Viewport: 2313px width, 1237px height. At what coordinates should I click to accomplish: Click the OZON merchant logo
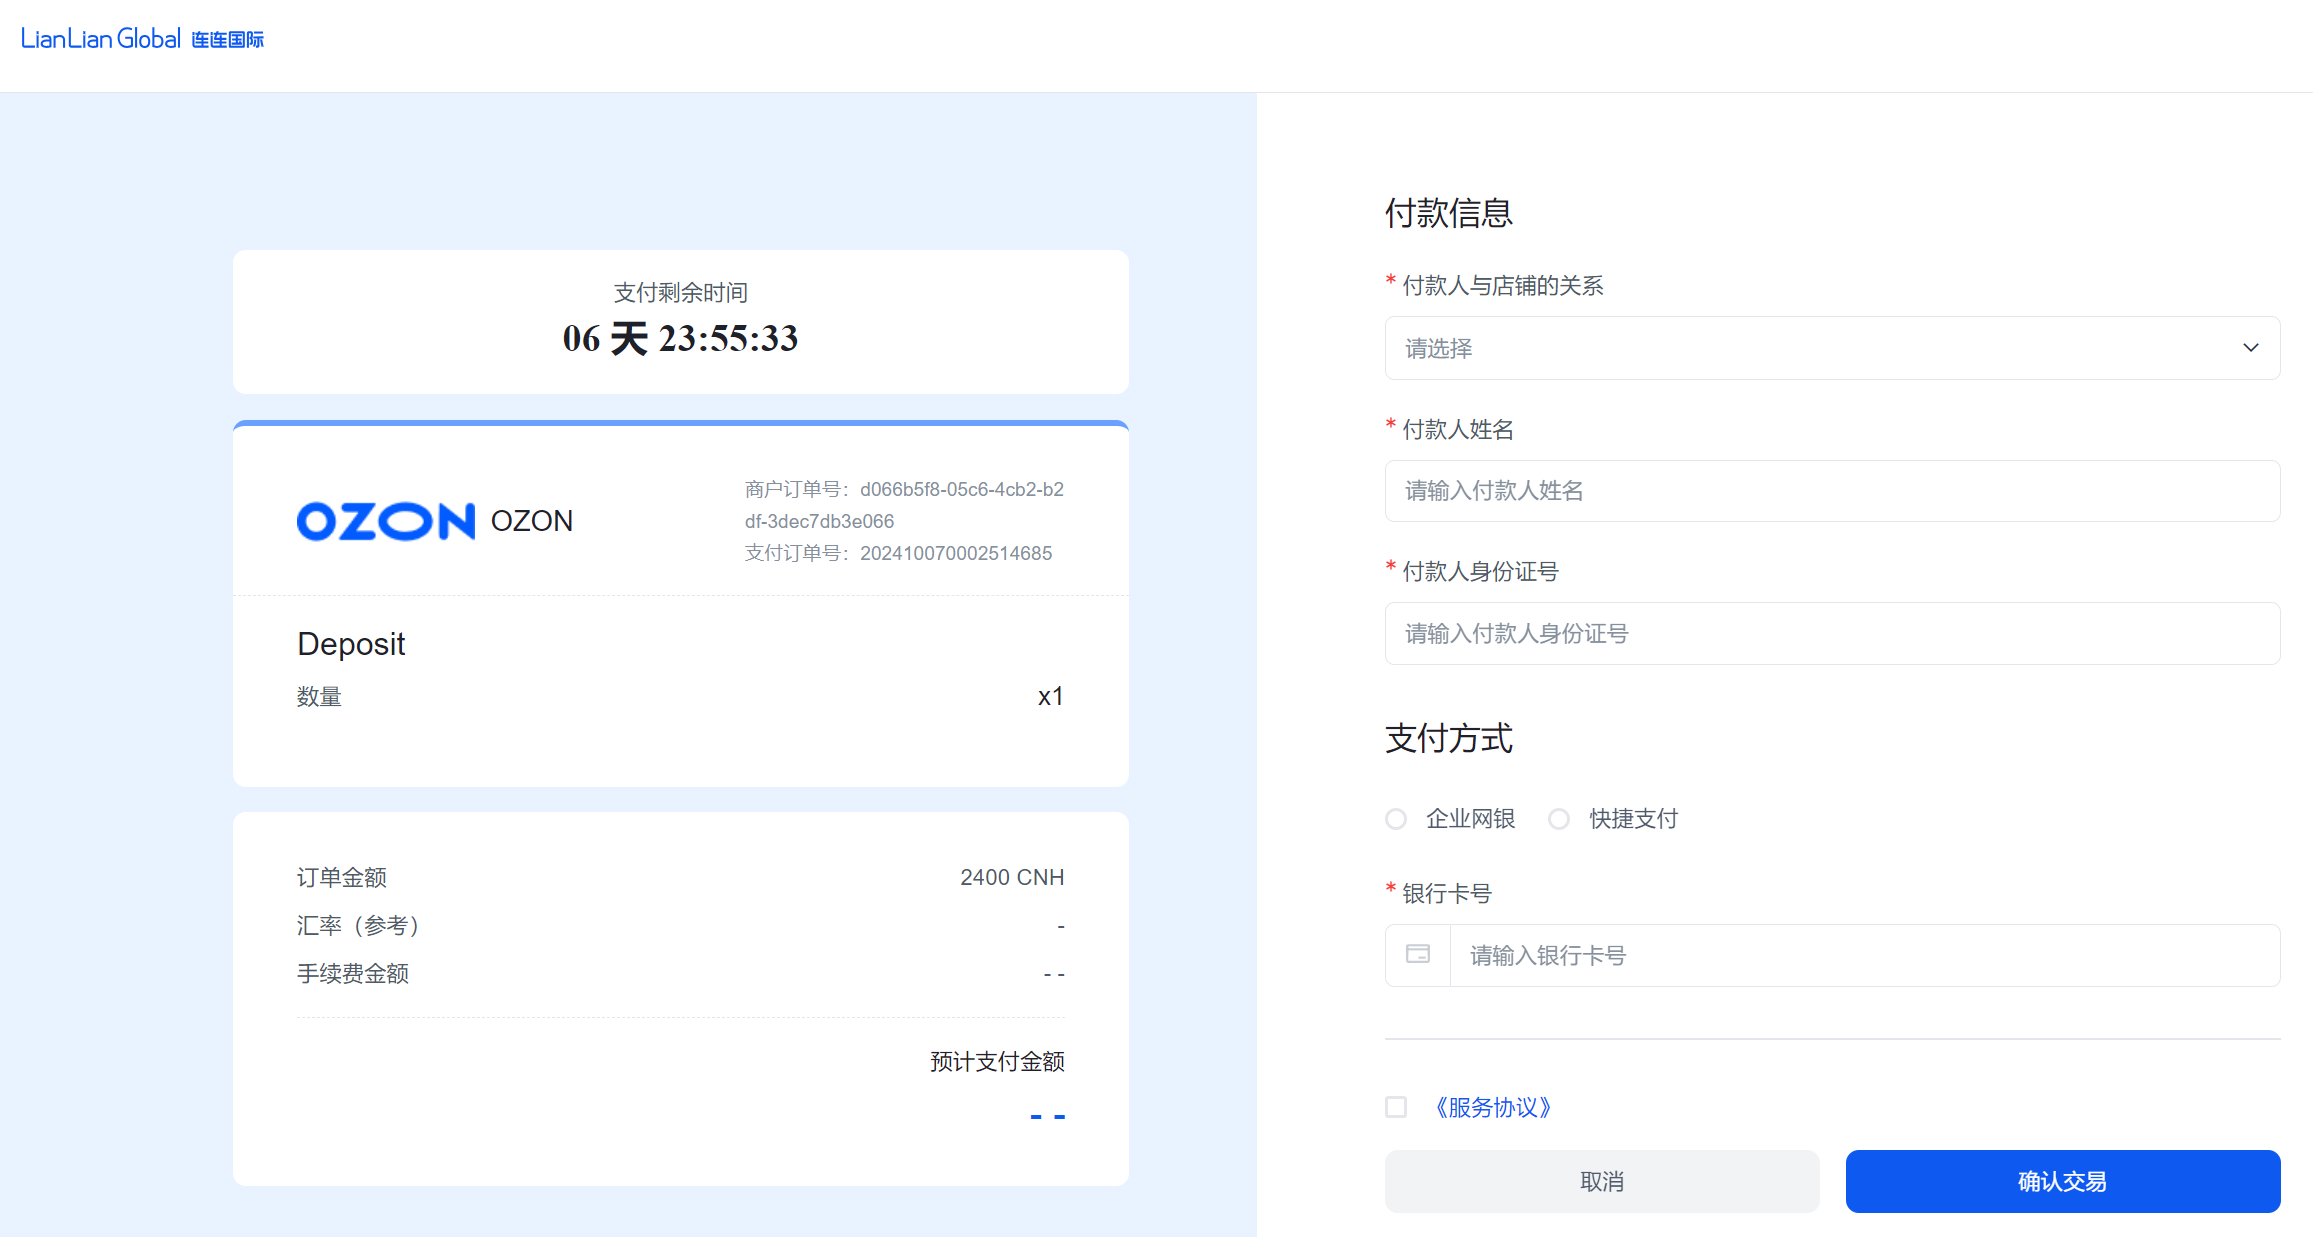pos(385,520)
